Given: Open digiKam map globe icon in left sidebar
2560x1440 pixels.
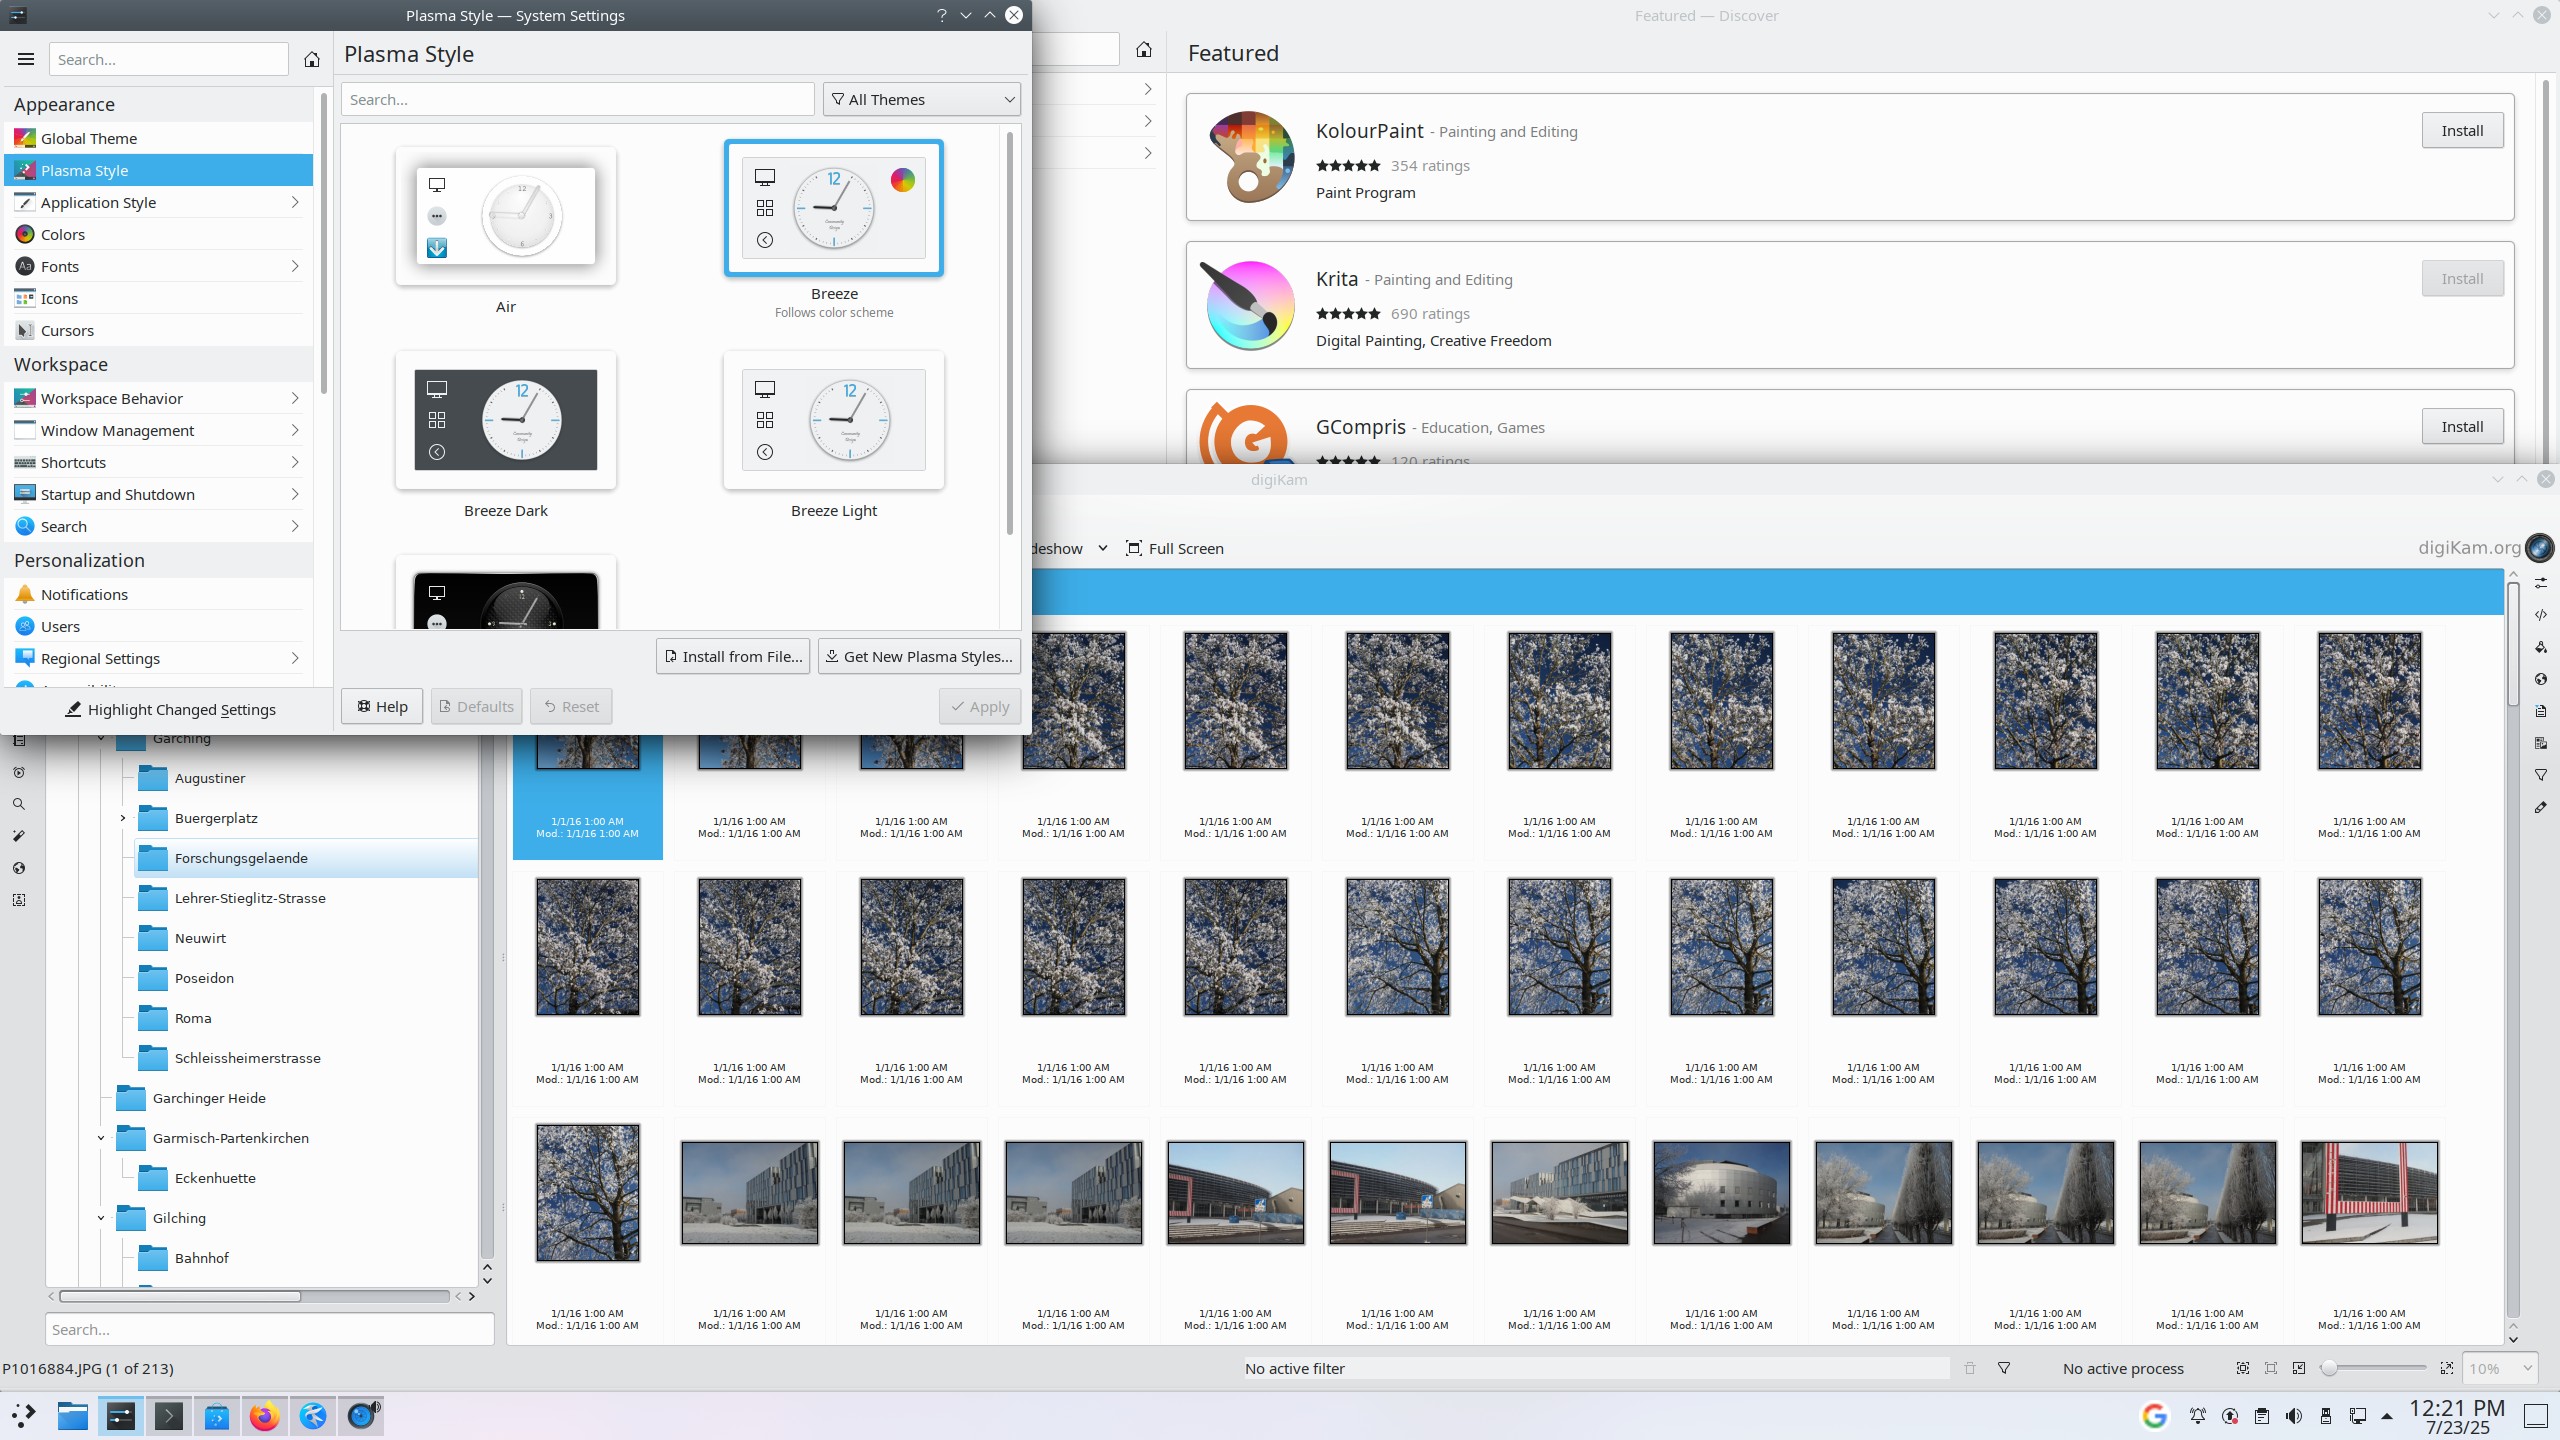Looking at the screenshot, I should (x=19, y=868).
